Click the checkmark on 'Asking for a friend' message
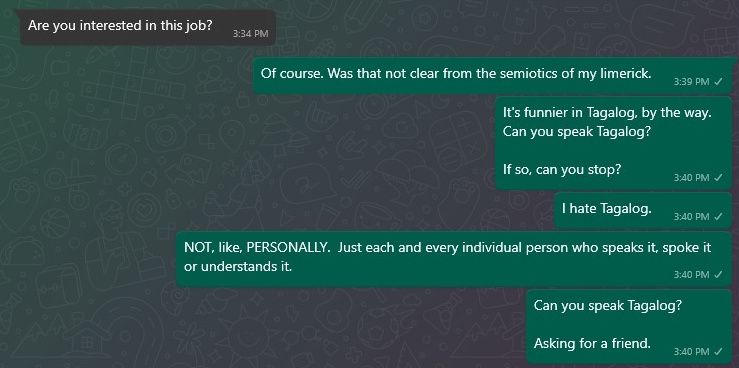 click(718, 352)
